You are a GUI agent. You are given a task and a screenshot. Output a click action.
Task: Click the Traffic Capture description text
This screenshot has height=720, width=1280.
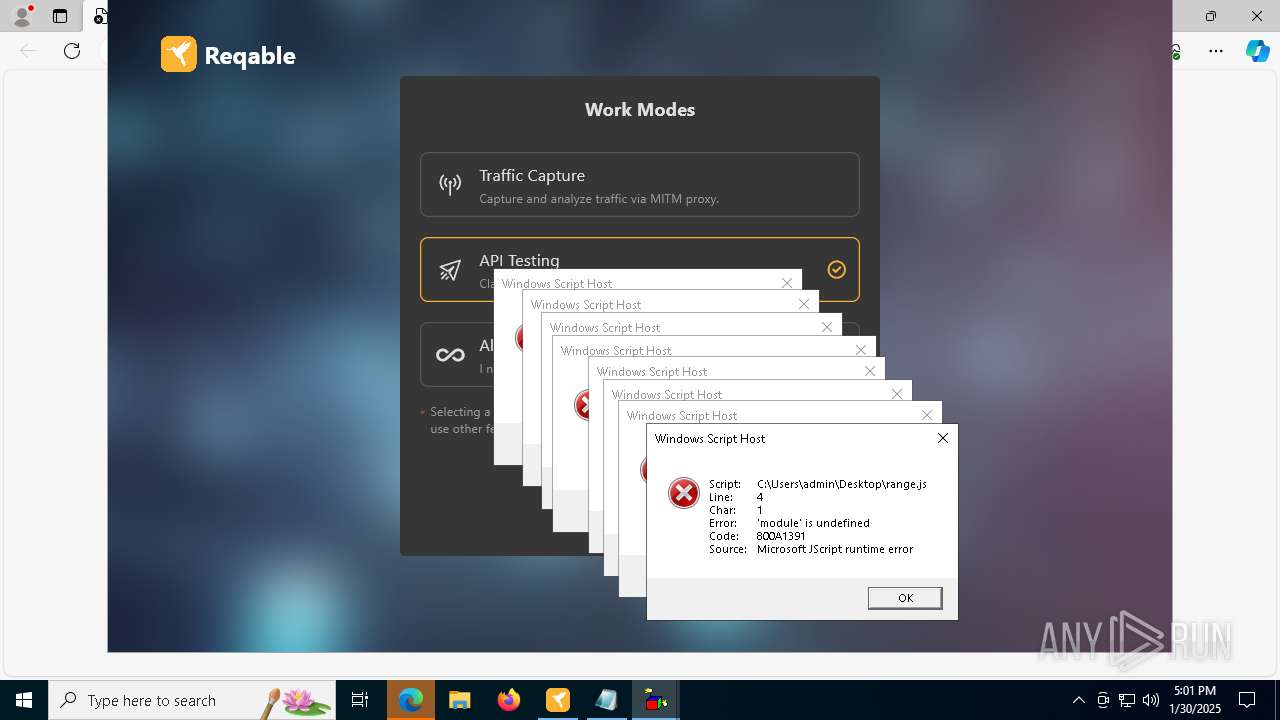tap(599, 199)
